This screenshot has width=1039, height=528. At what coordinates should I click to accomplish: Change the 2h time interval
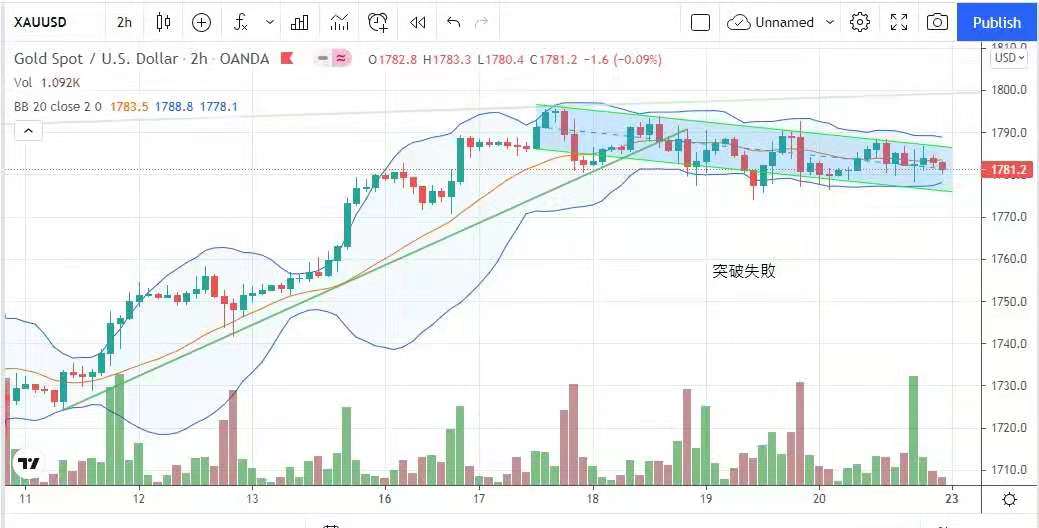pos(124,22)
